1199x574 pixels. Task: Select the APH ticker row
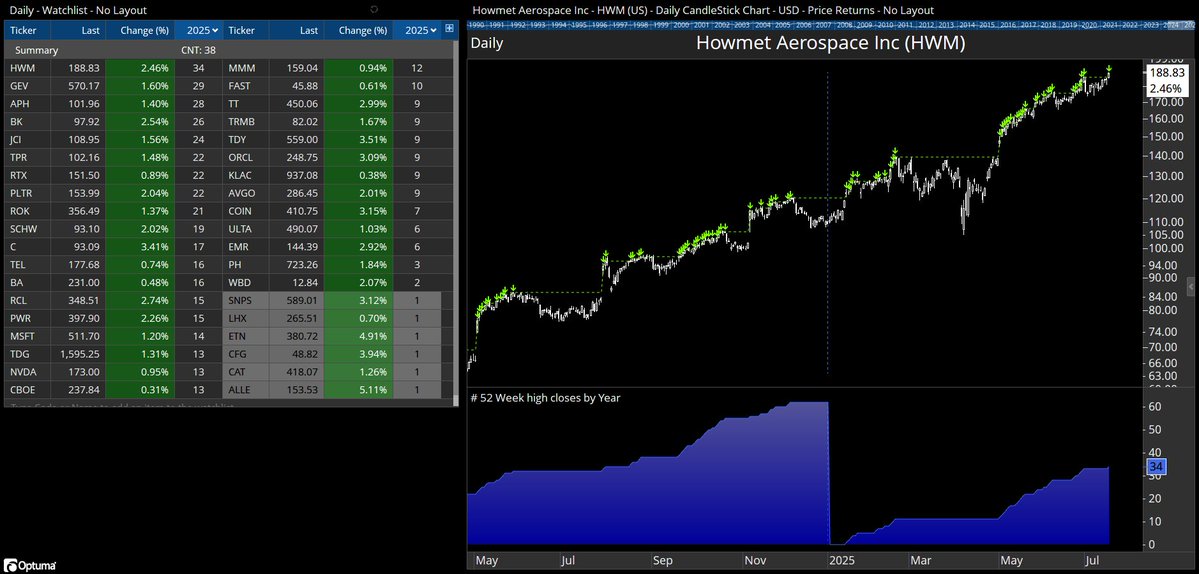click(112, 104)
